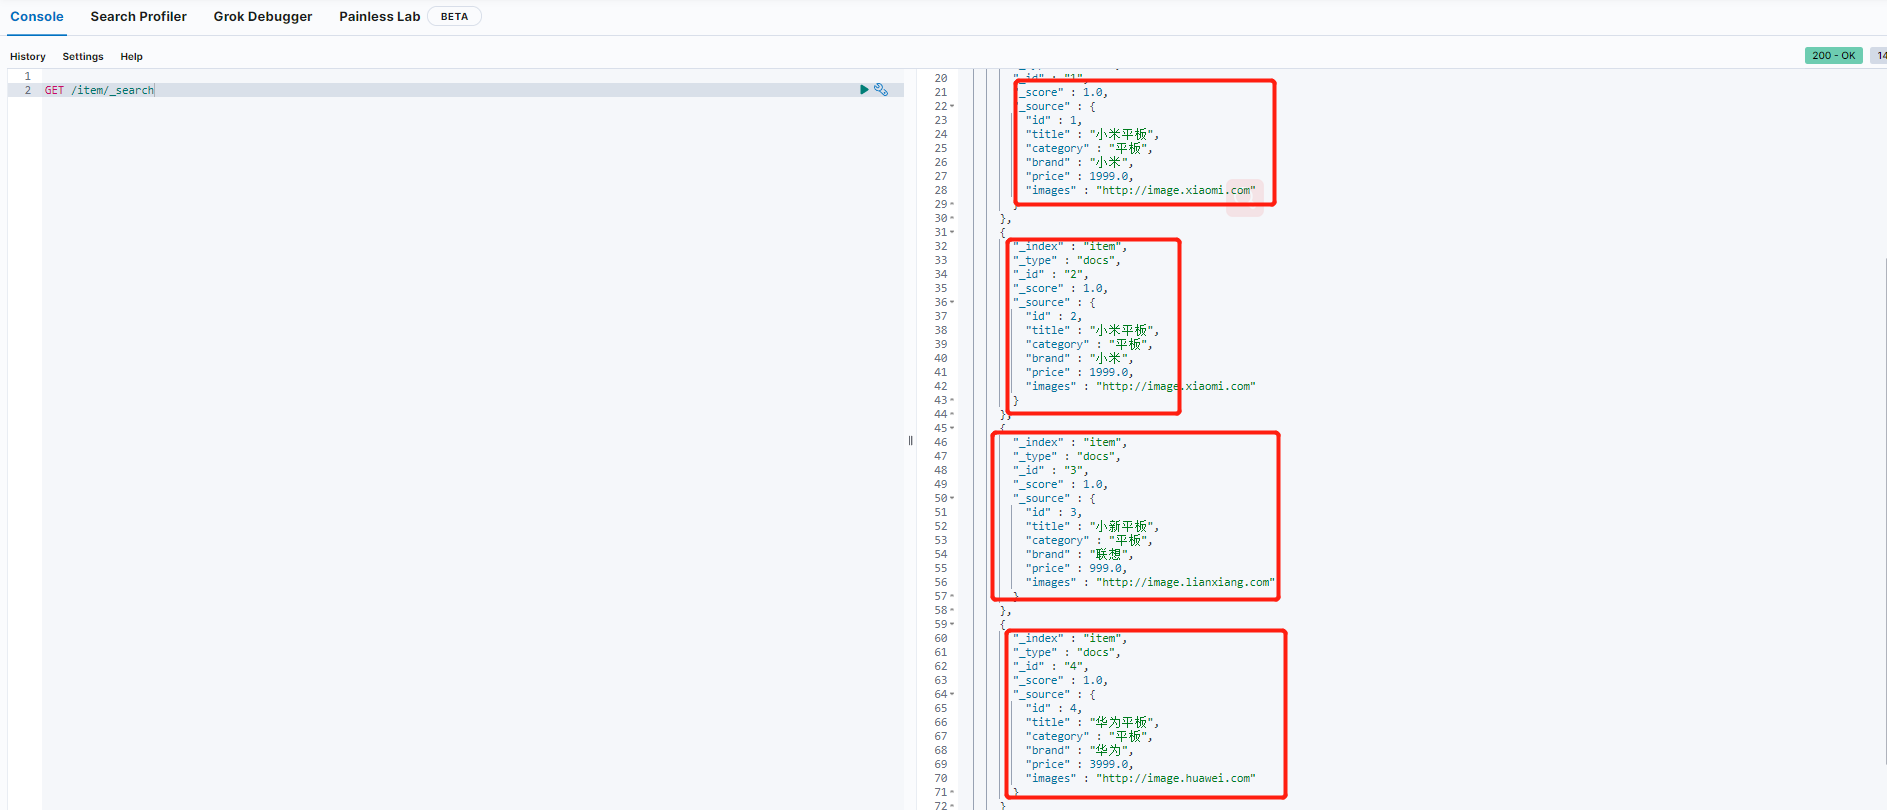
Task: Collapse the _source block at line 22
Action: click(x=952, y=106)
